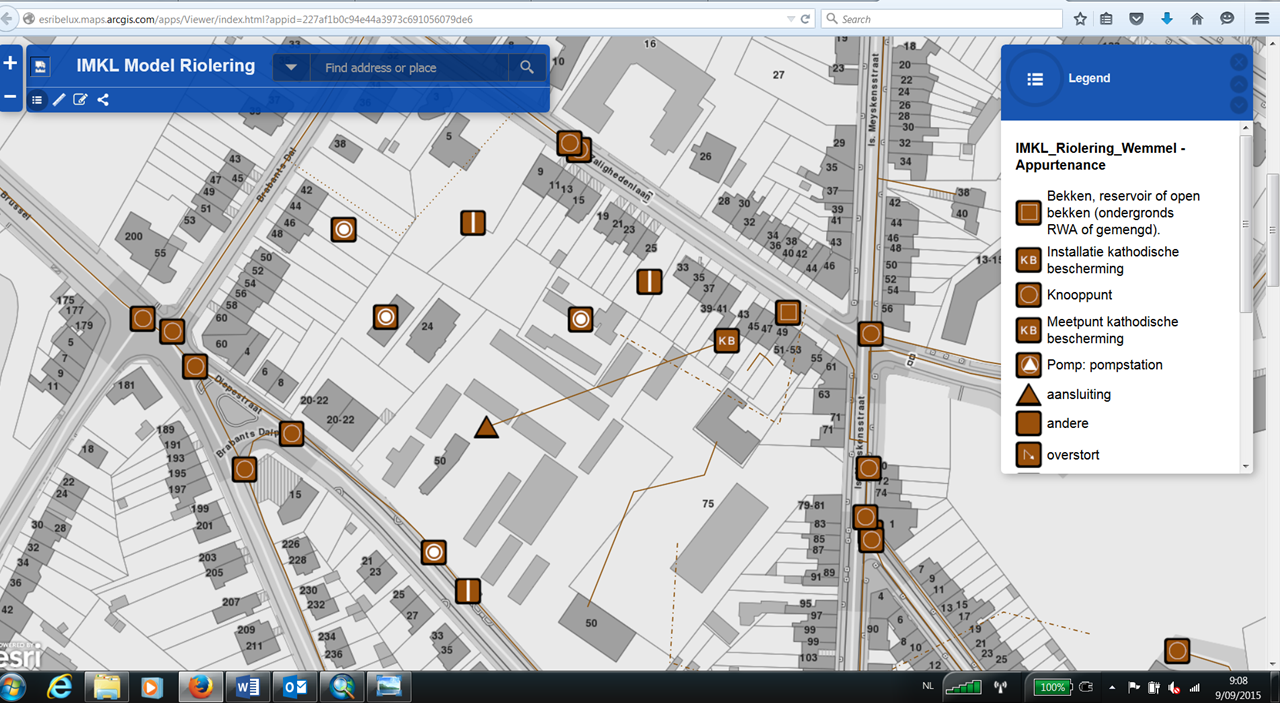Open the bookmarks list icon

[x=1106, y=19]
